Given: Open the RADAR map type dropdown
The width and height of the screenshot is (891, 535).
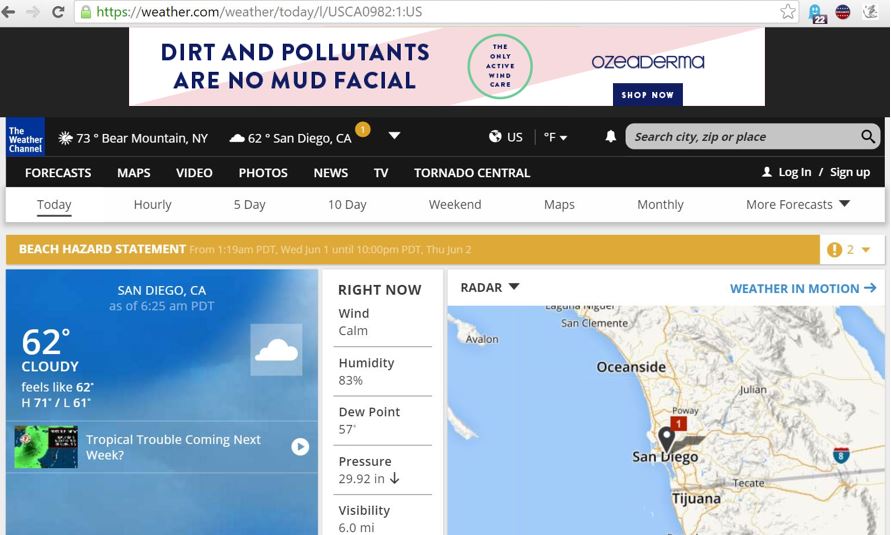Looking at the screenshot, I should [490, 287].
